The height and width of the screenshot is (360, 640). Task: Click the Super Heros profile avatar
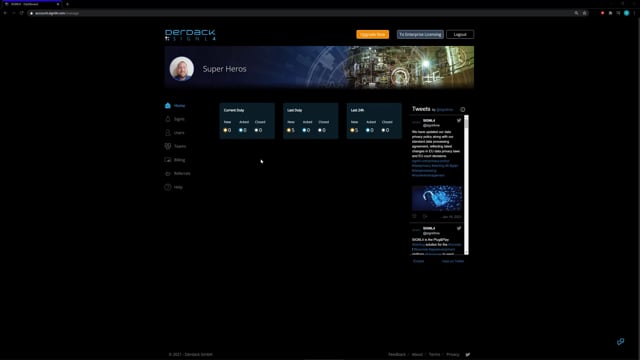[x=182, y=69]
